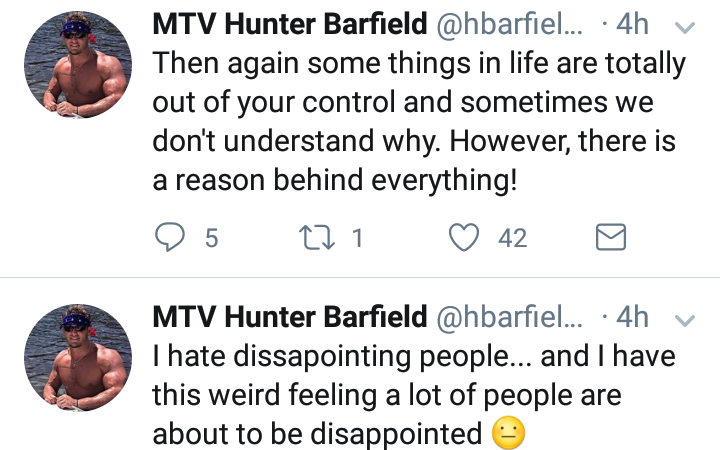The width and height of the screenshot is (720, 450).
Task: Expand second tweet's chevron options menu
Action: (x=685, y=320)
